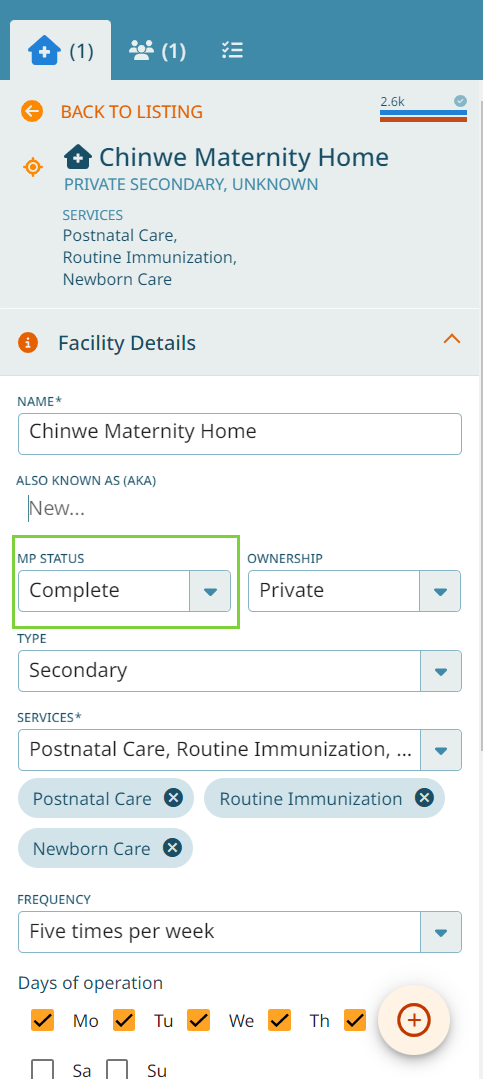The width and height of the screenshot is (483, 1079).
Task: Open the checklist tab
Action: coord(232,50)
